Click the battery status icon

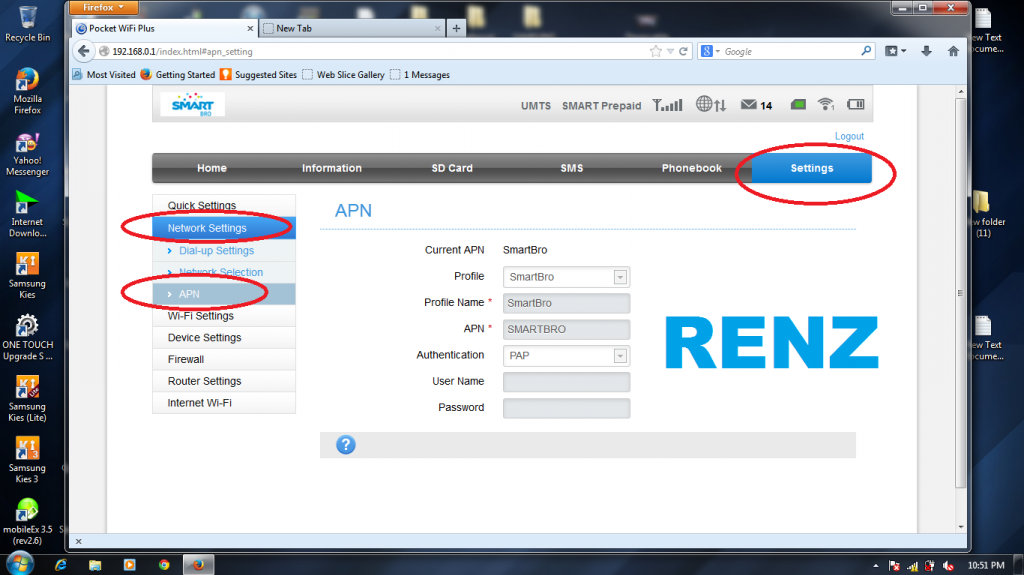coord(856,104)
